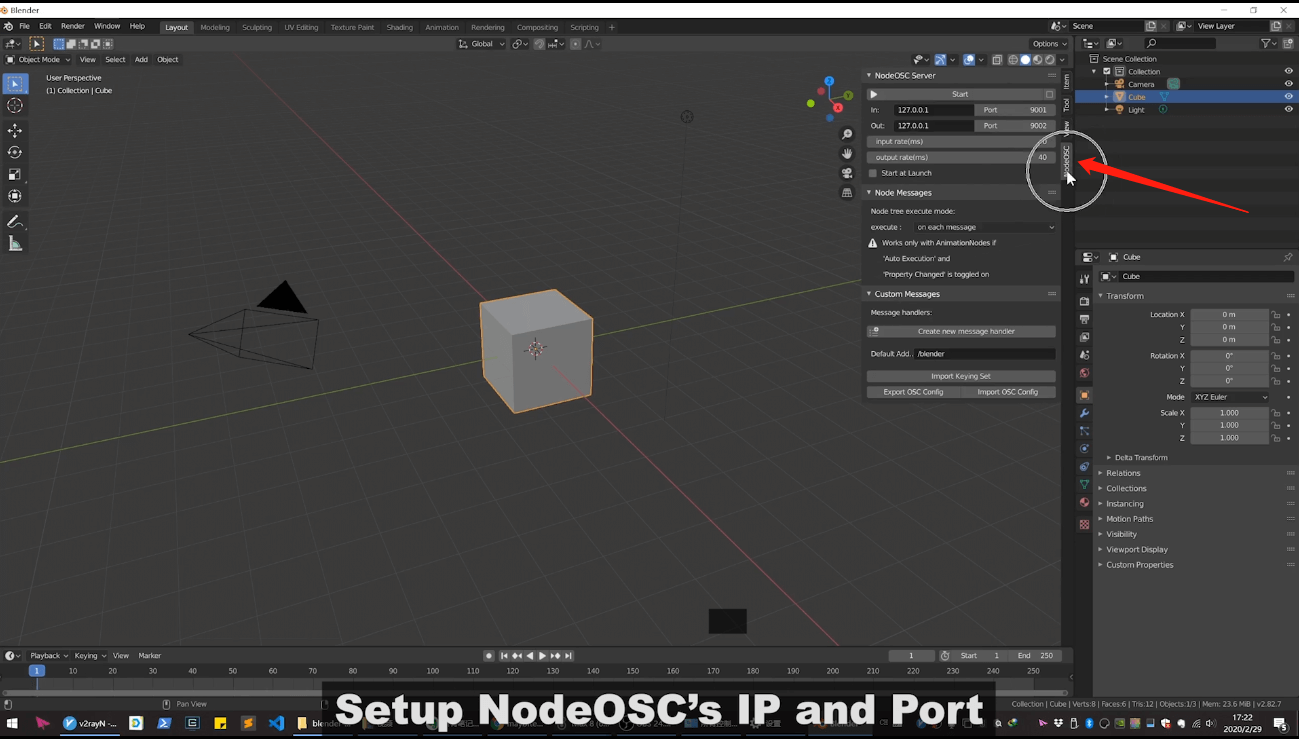This screenshot has height=739, width=1299.
Task: Switch to the Sculpting workspace tab
Action: coord(257,28)
